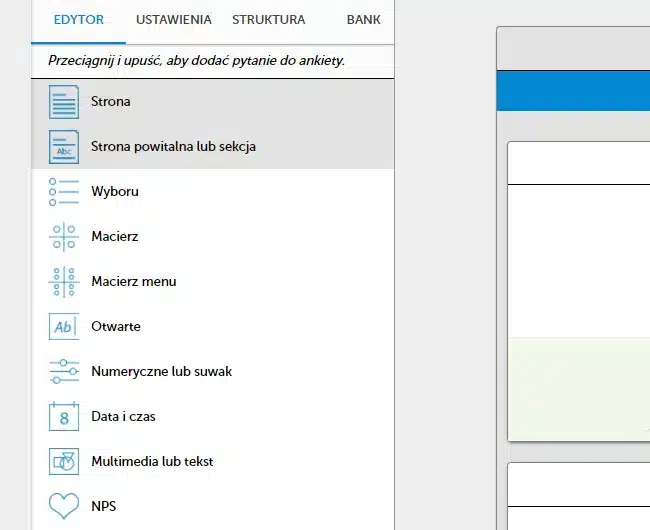Switch to the EDYTOR tab
The image size is (650, 530).
79,20
